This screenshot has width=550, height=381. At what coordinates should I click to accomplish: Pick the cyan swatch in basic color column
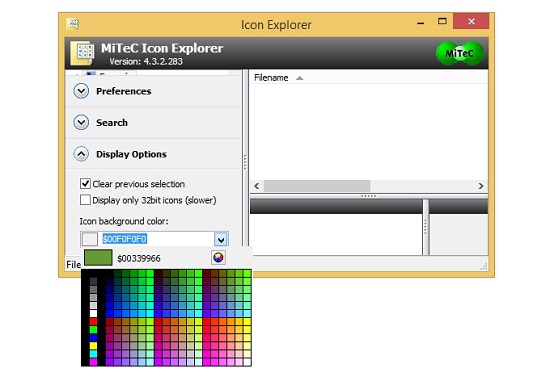(93, 354)
